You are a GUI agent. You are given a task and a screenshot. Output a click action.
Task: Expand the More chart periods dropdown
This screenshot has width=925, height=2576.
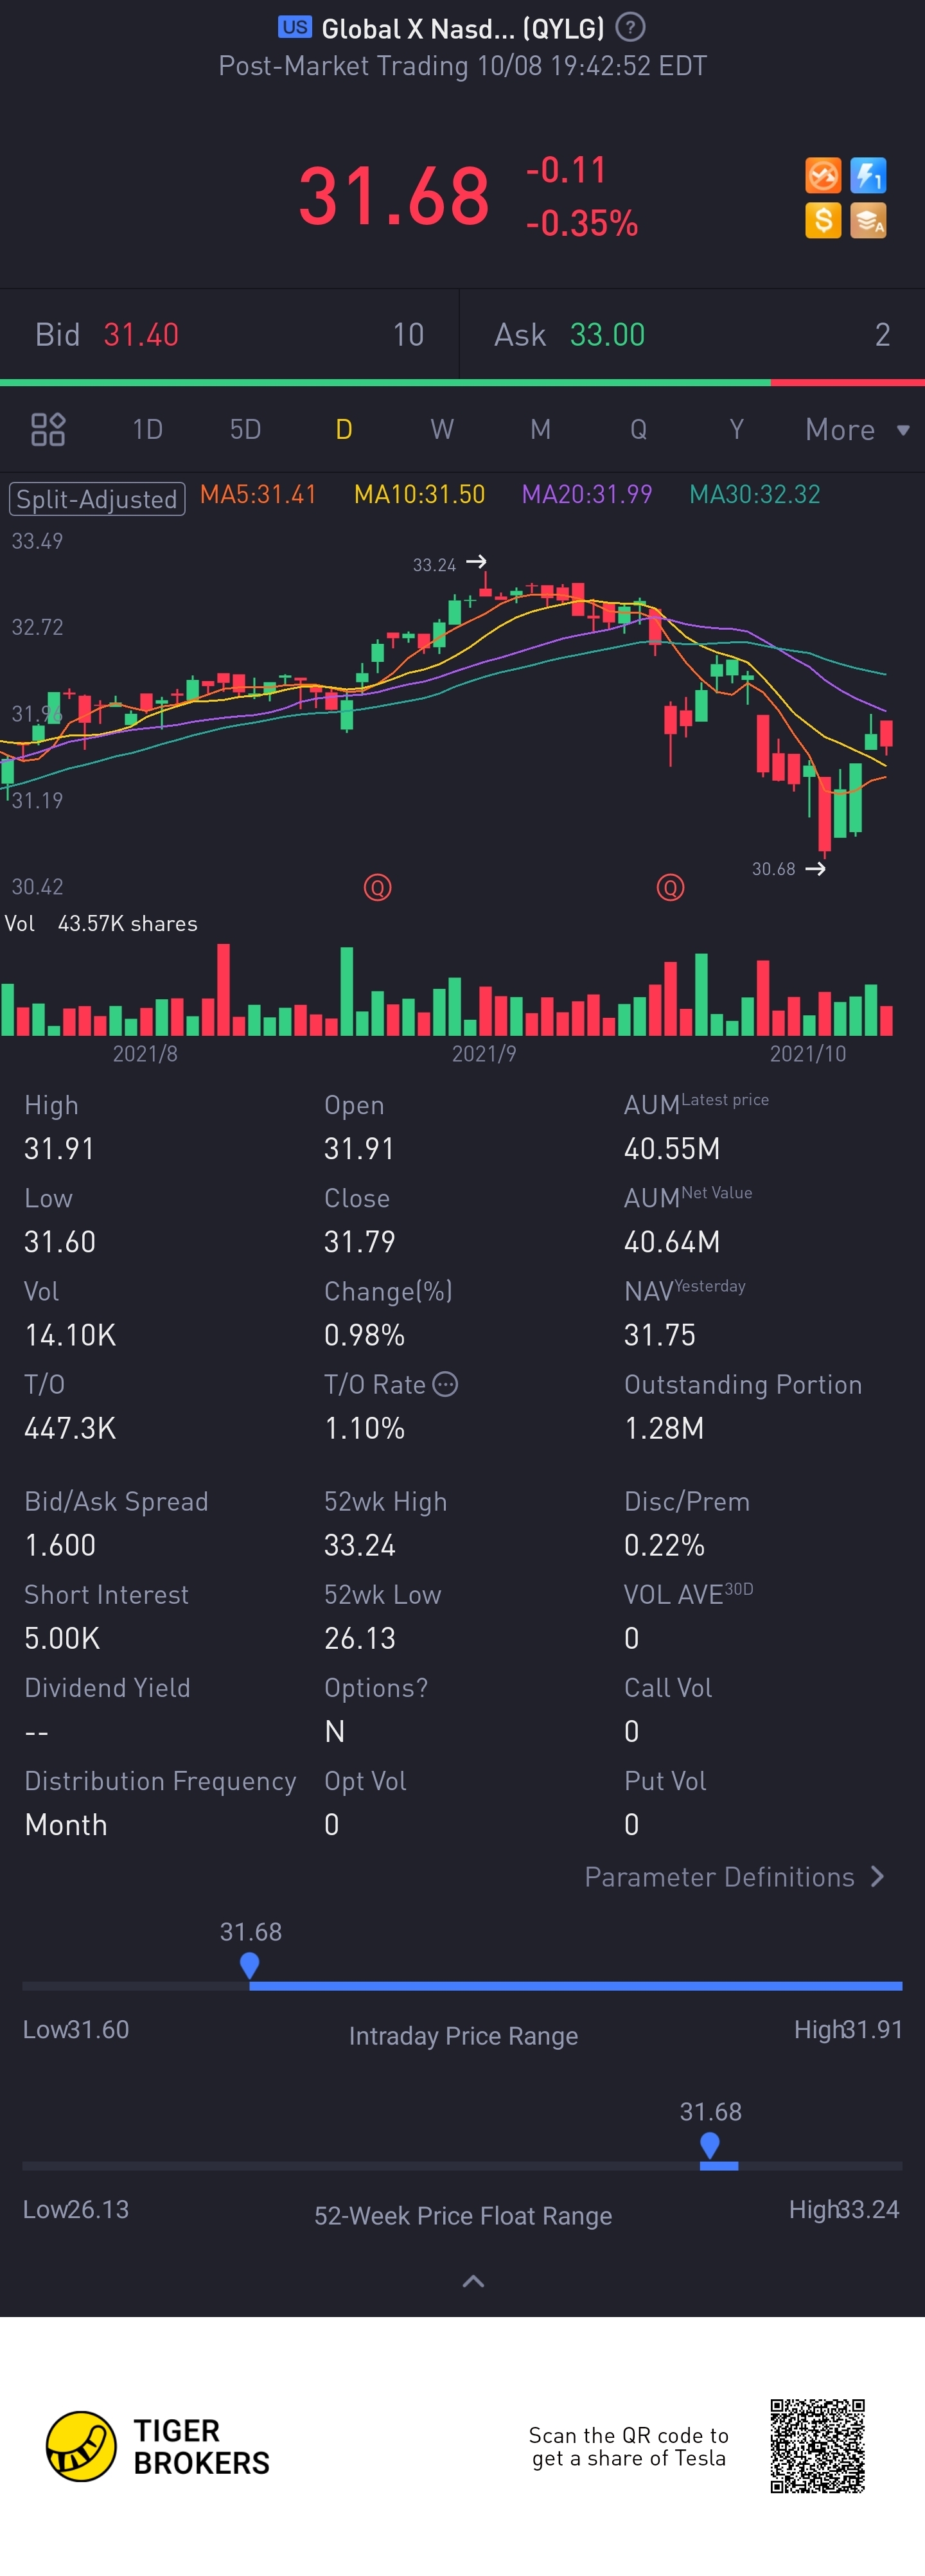click(858, 429)
